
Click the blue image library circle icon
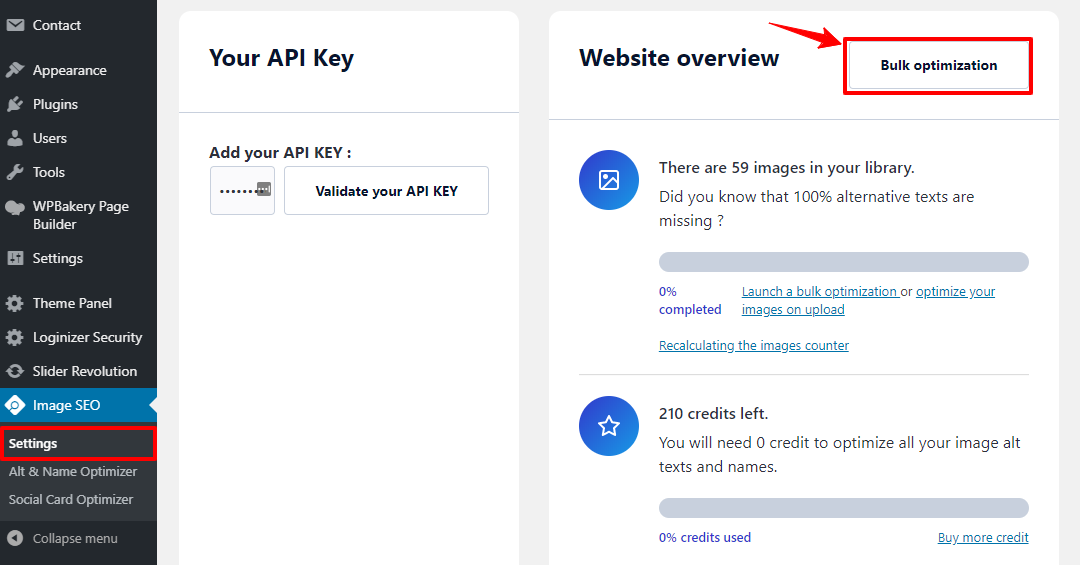point(609,180)
